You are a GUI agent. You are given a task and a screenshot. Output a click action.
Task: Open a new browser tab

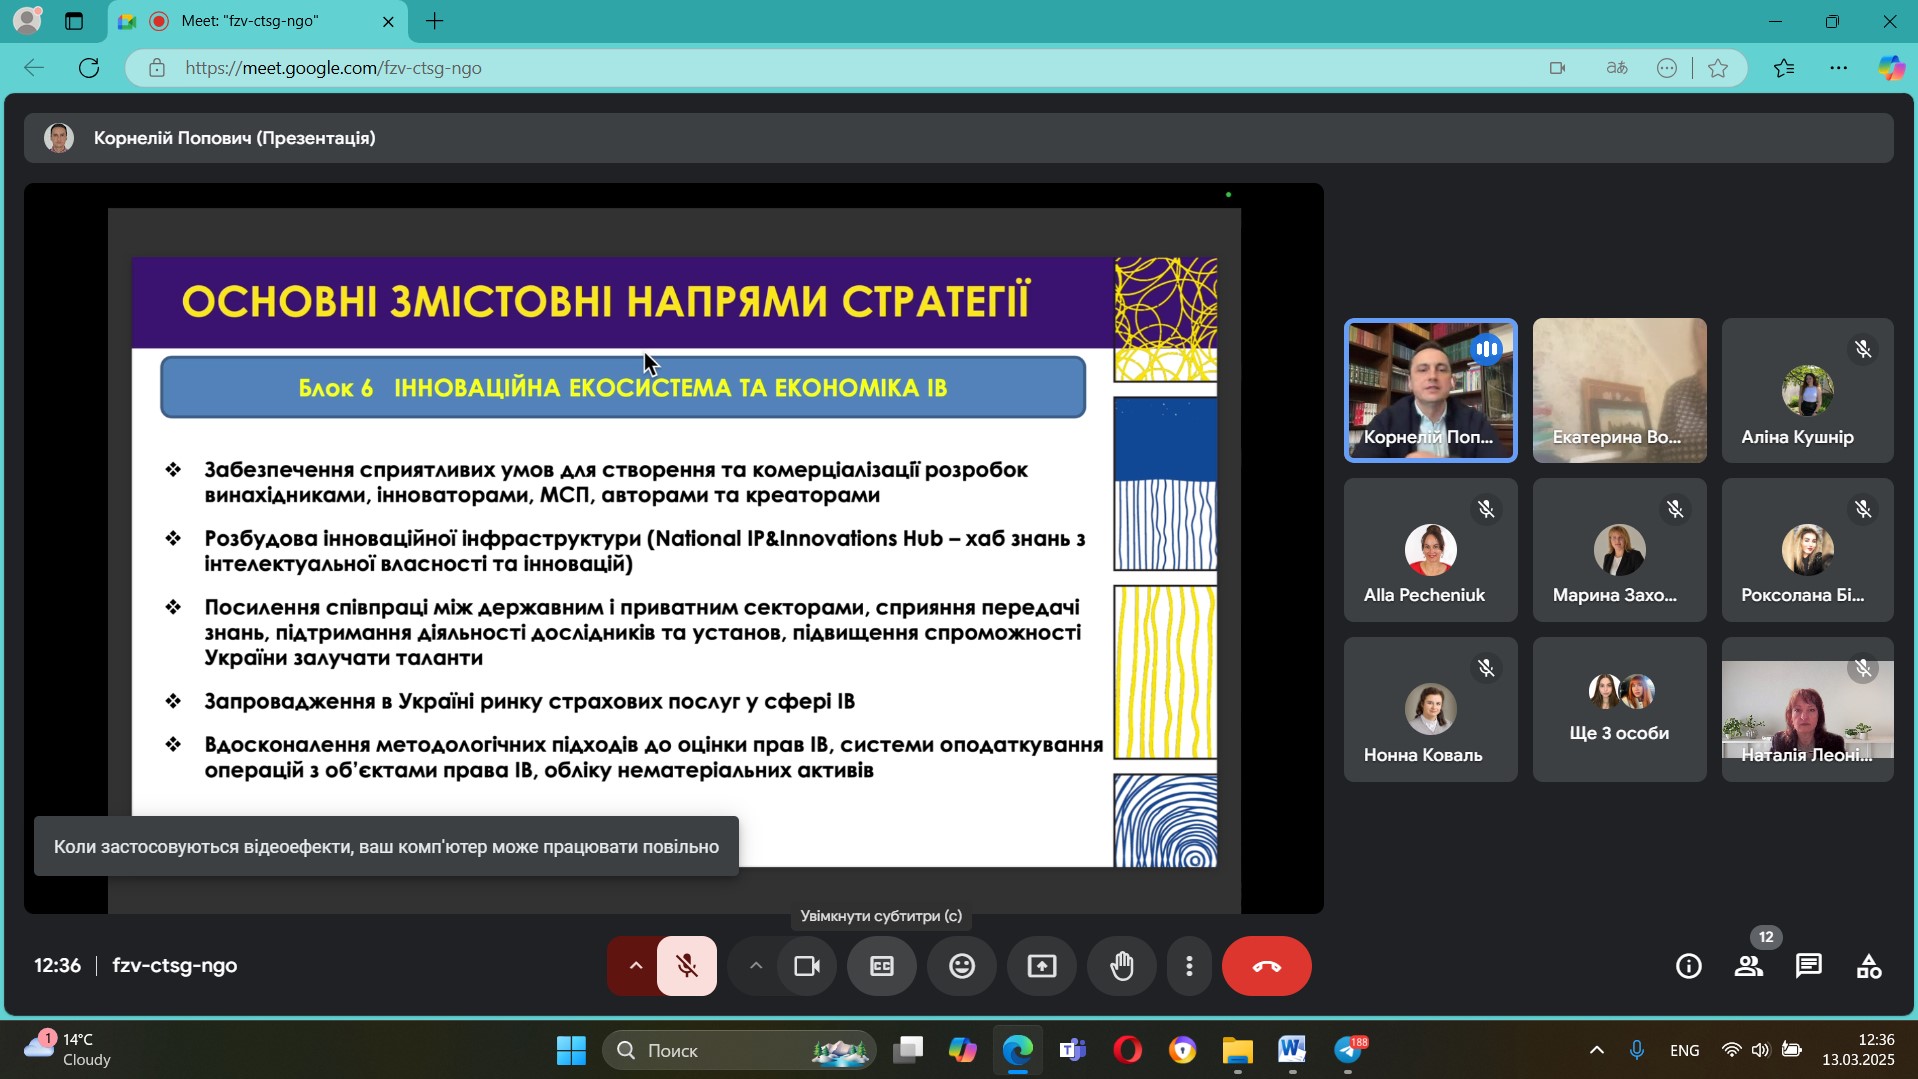434,21
